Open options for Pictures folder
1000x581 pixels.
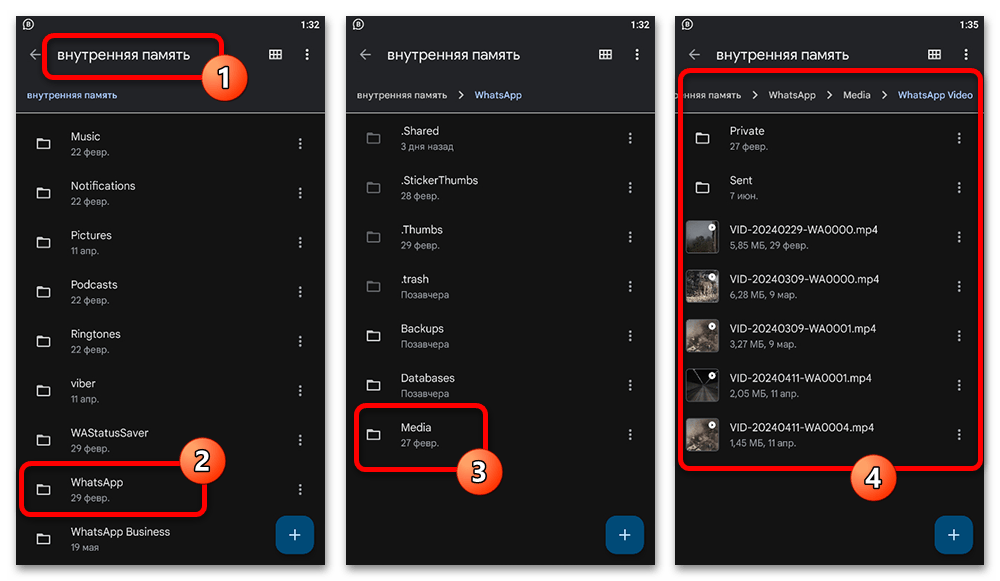[300, 242]
